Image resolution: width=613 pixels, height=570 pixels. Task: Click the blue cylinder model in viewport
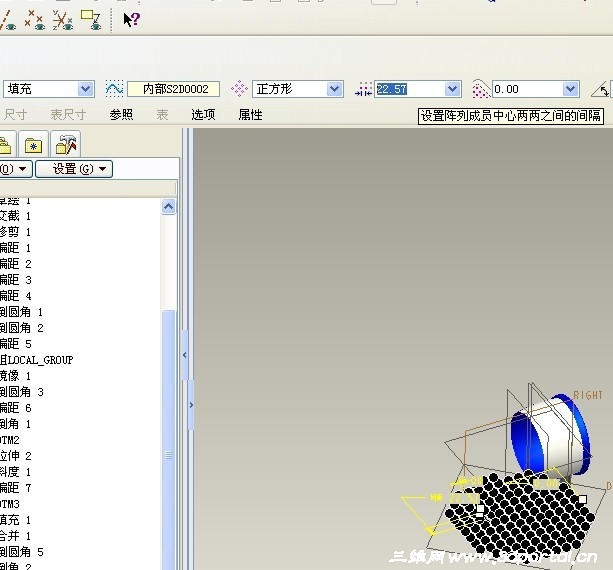[550, 435]
